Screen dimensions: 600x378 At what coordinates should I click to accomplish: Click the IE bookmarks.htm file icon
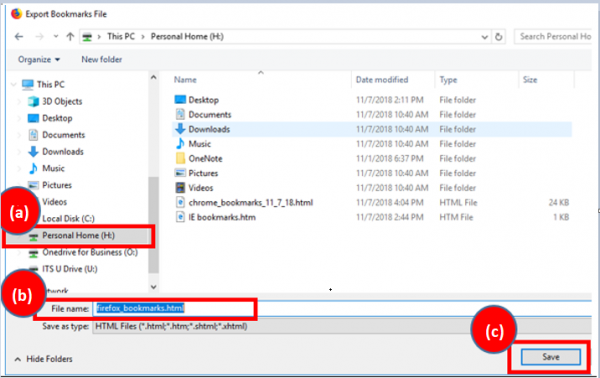tap(180, 217)
